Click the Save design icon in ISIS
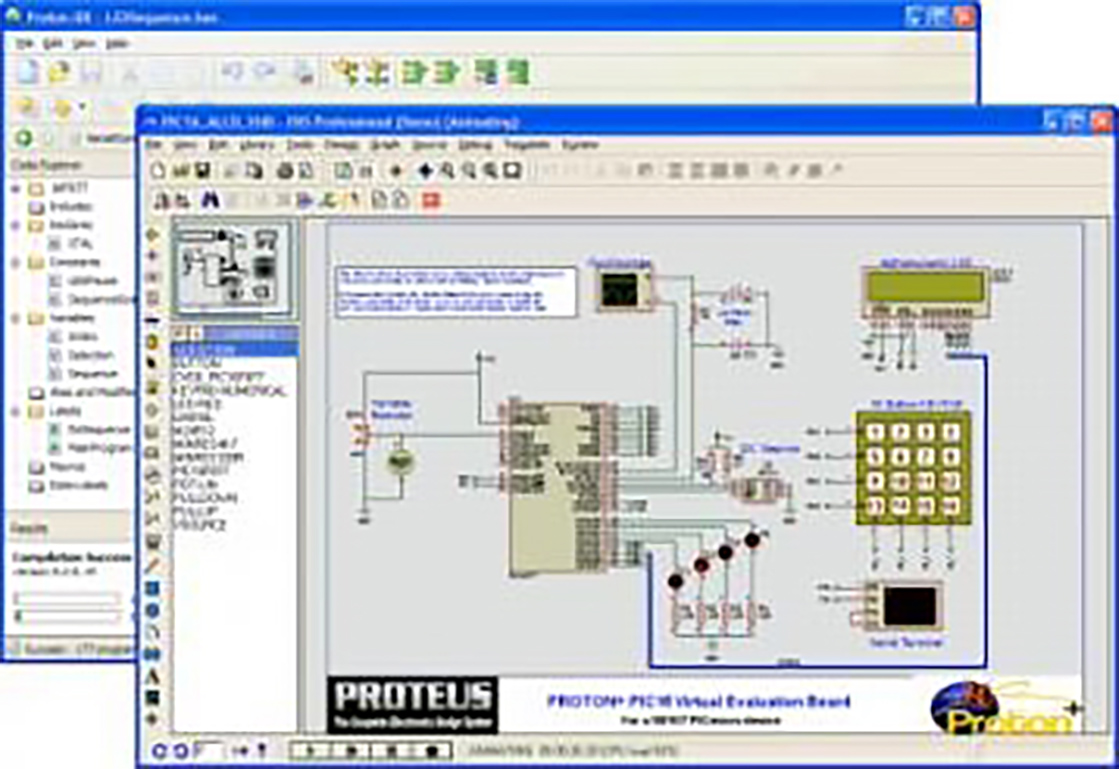The height and width of the screenshot is (769, 1119). (x=203, y=171)
